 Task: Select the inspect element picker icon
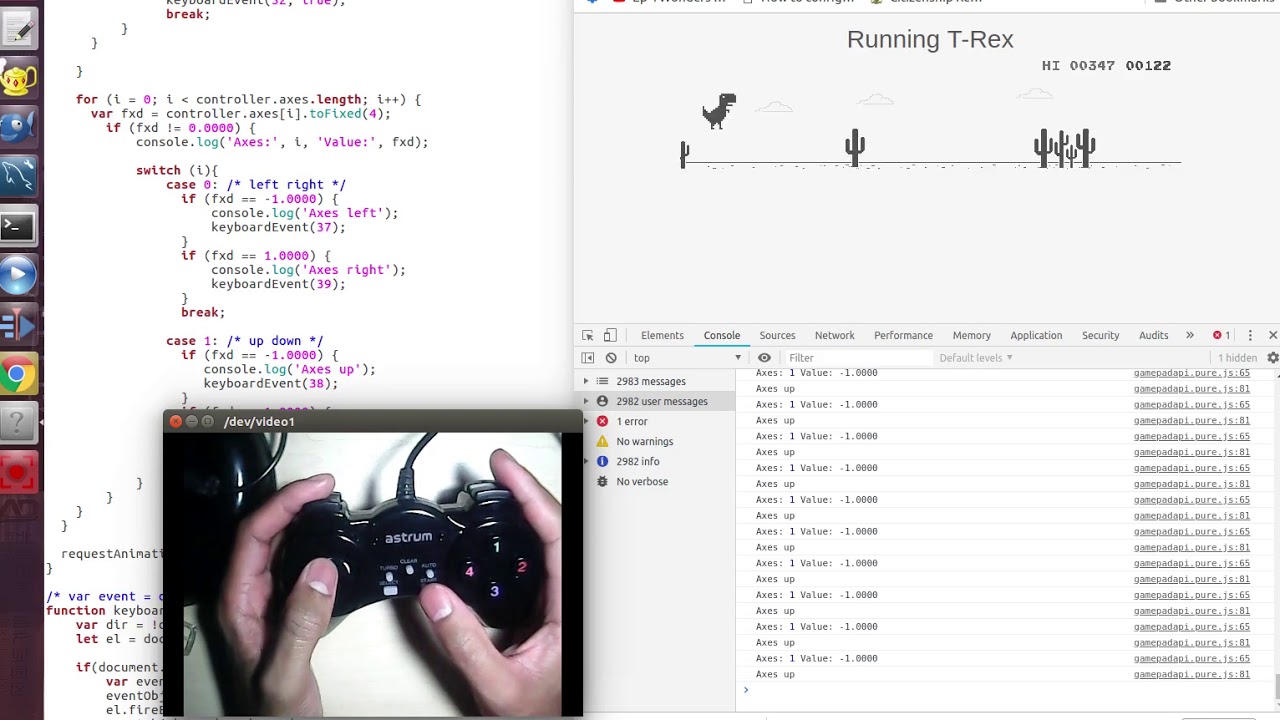[588, 335]
